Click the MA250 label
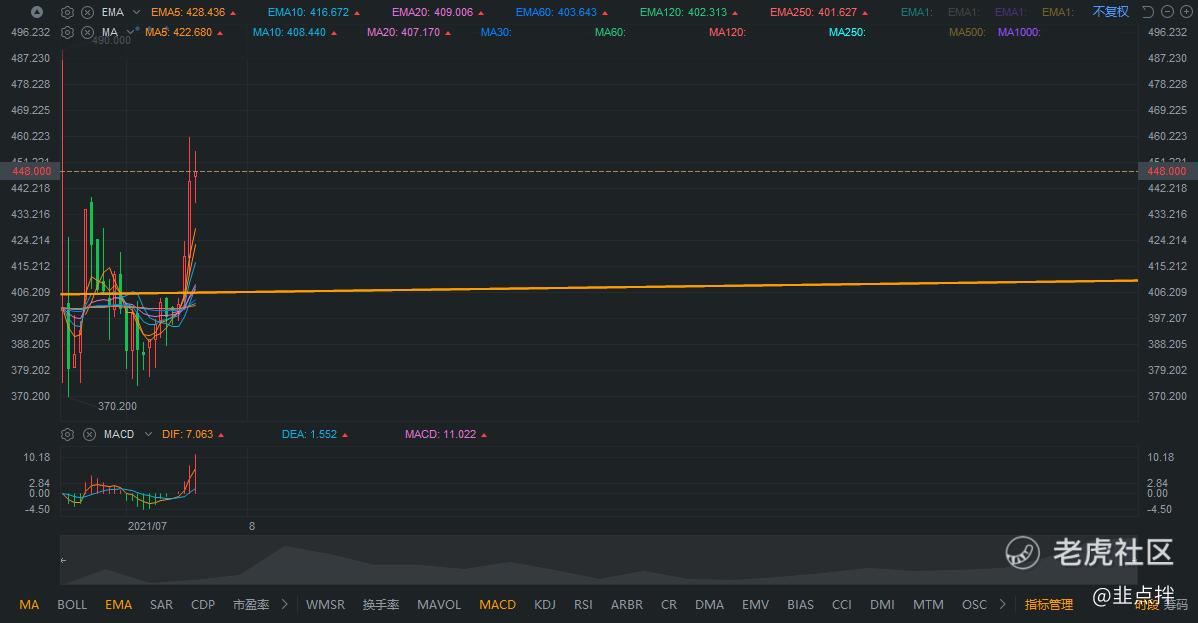Viewport: 1198px width, 623px height. [x=847, y=32]
